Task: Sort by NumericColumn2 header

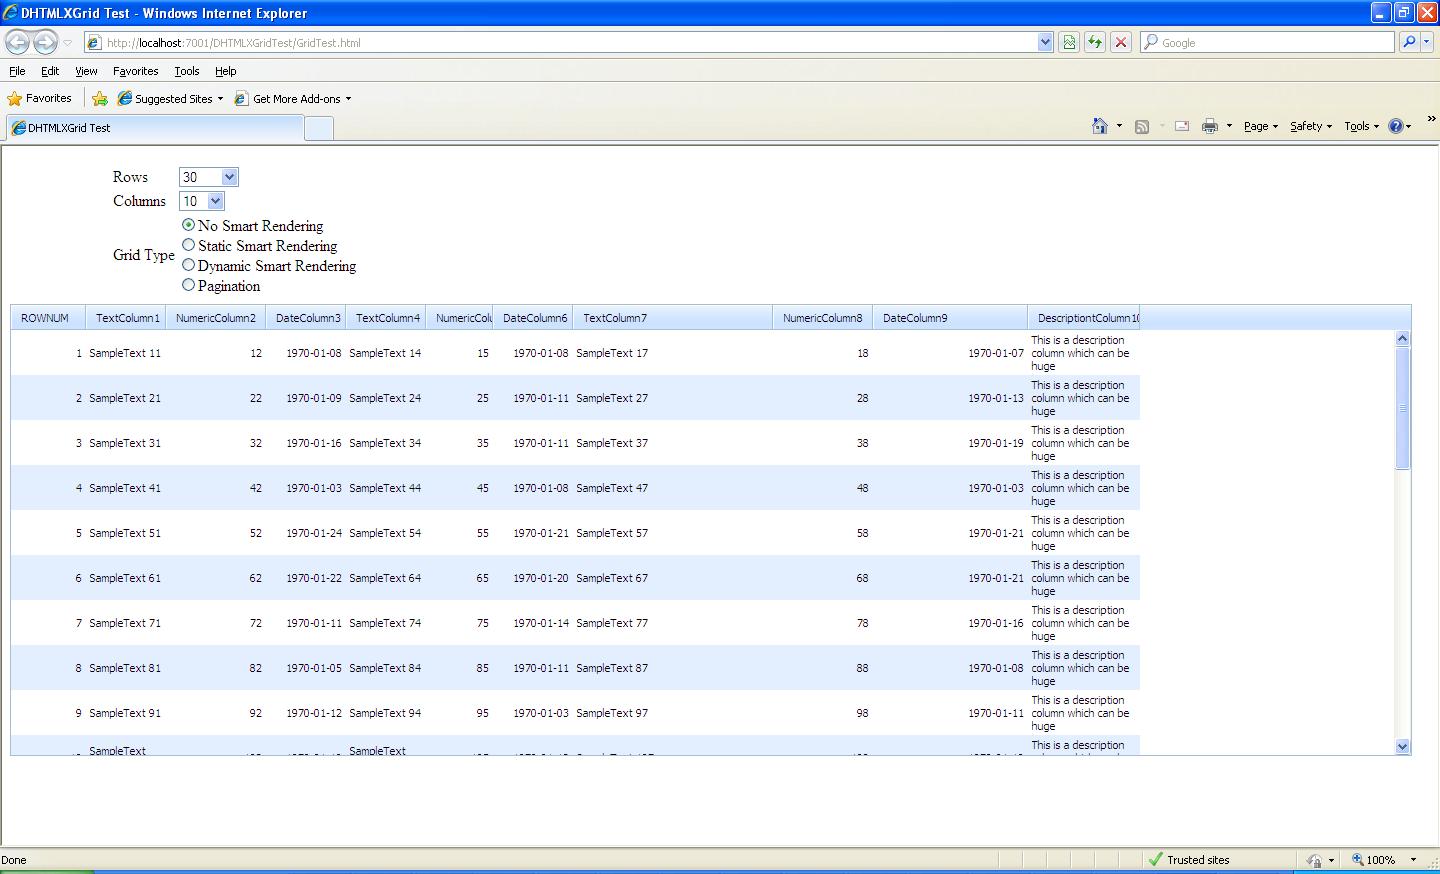Action: click(216, 318)
